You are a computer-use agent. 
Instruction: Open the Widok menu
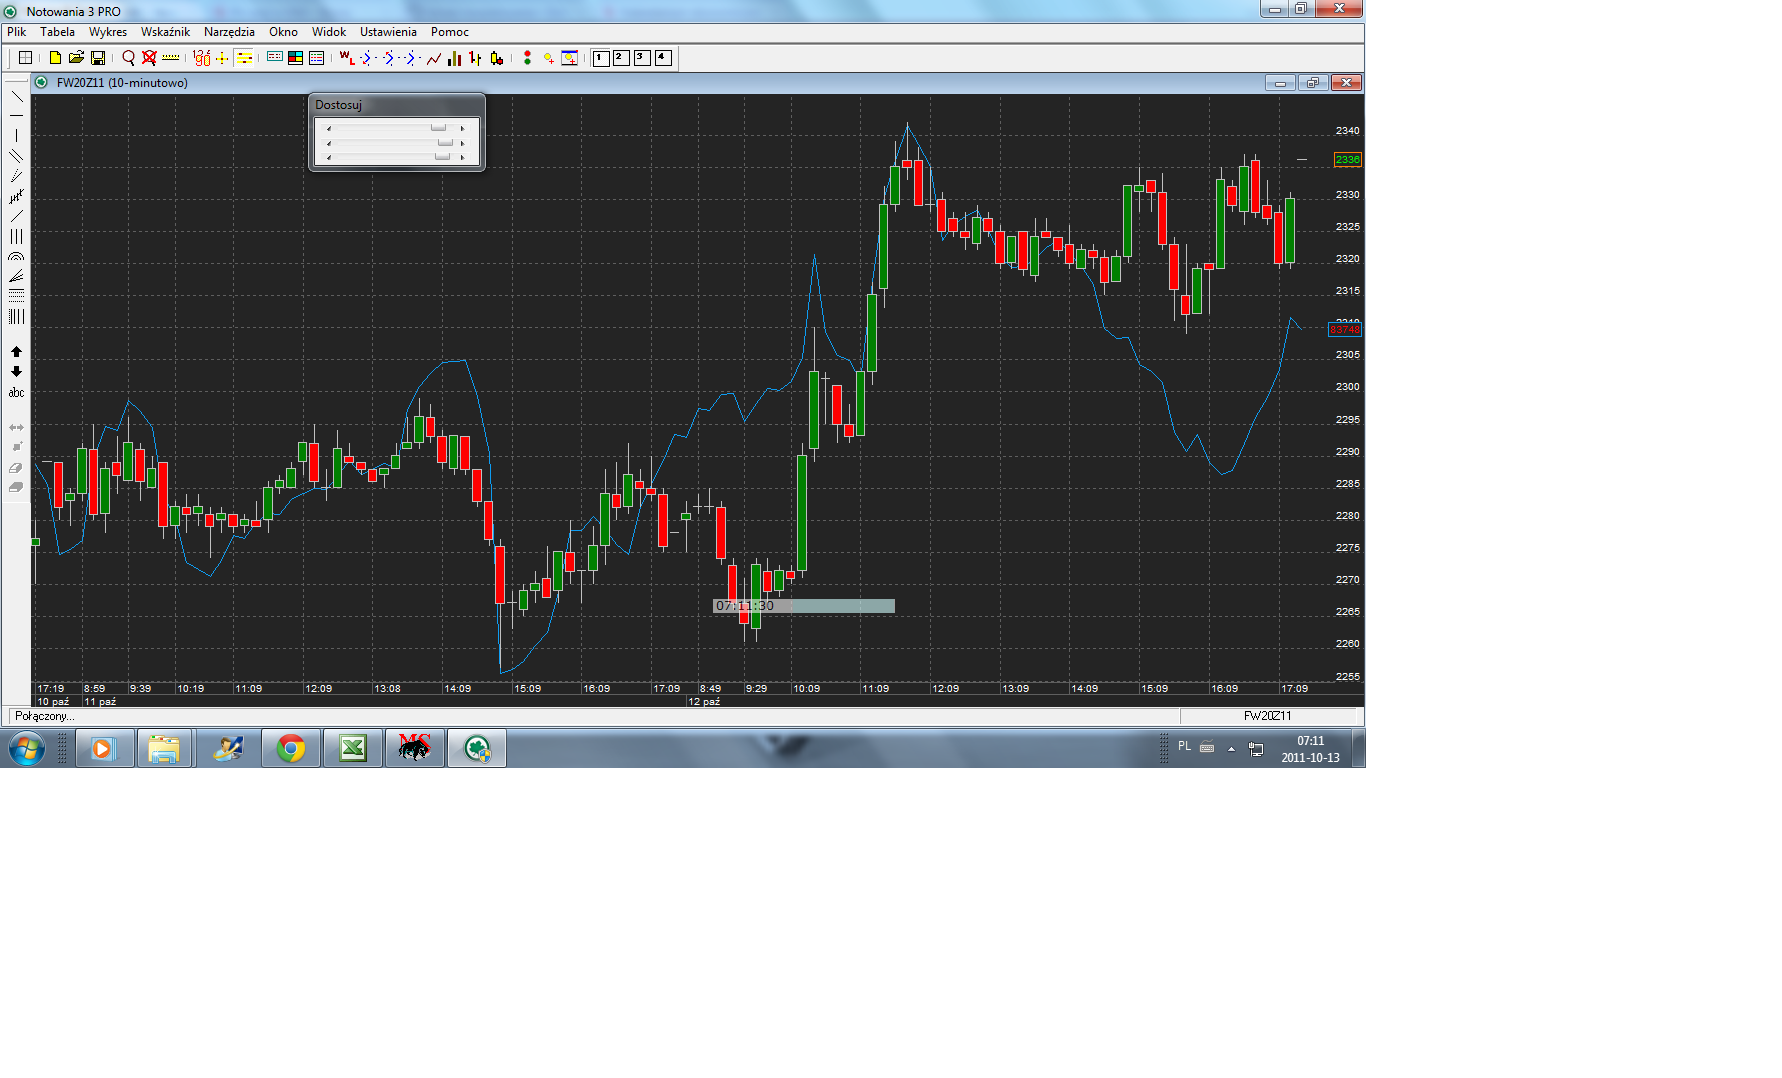pyautogui.click(x=329, y=32)
